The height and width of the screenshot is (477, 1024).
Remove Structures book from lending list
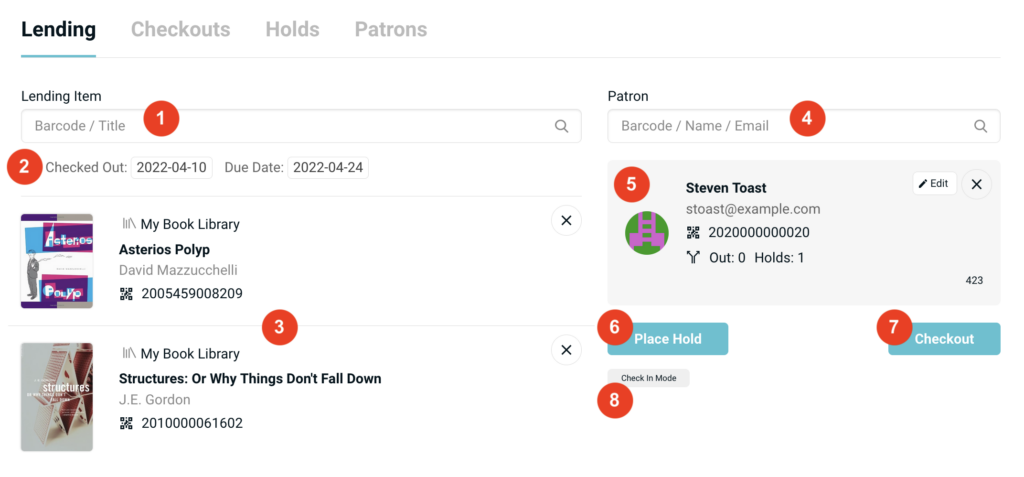(566, 350)
